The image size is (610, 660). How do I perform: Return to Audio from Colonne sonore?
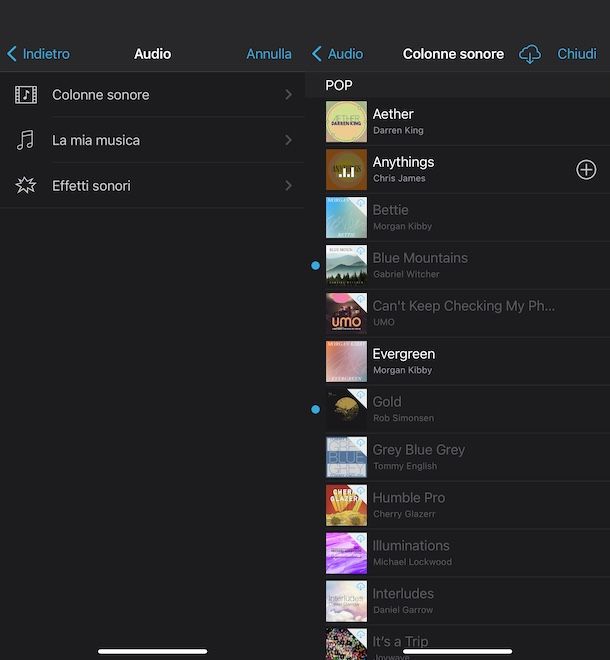pyautogui.click(x=337, y=54)
